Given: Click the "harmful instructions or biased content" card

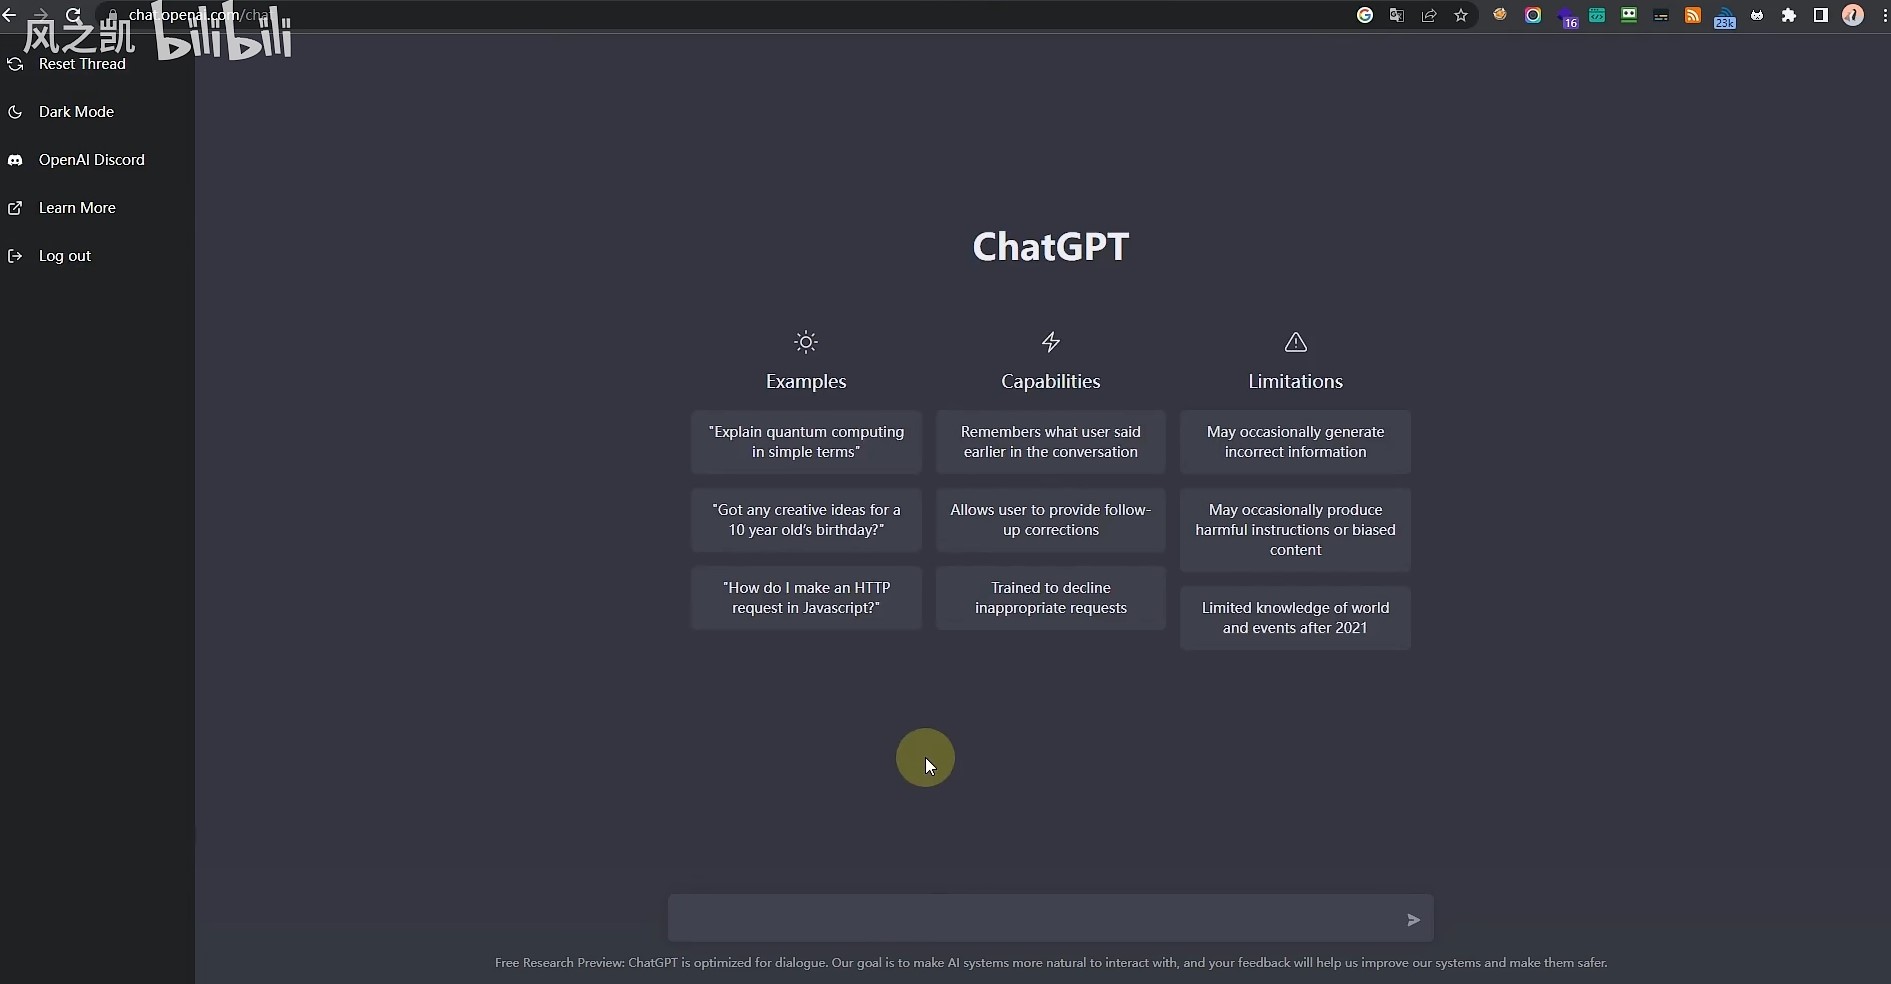Looking at the screenshot, I should [1295, 530].
